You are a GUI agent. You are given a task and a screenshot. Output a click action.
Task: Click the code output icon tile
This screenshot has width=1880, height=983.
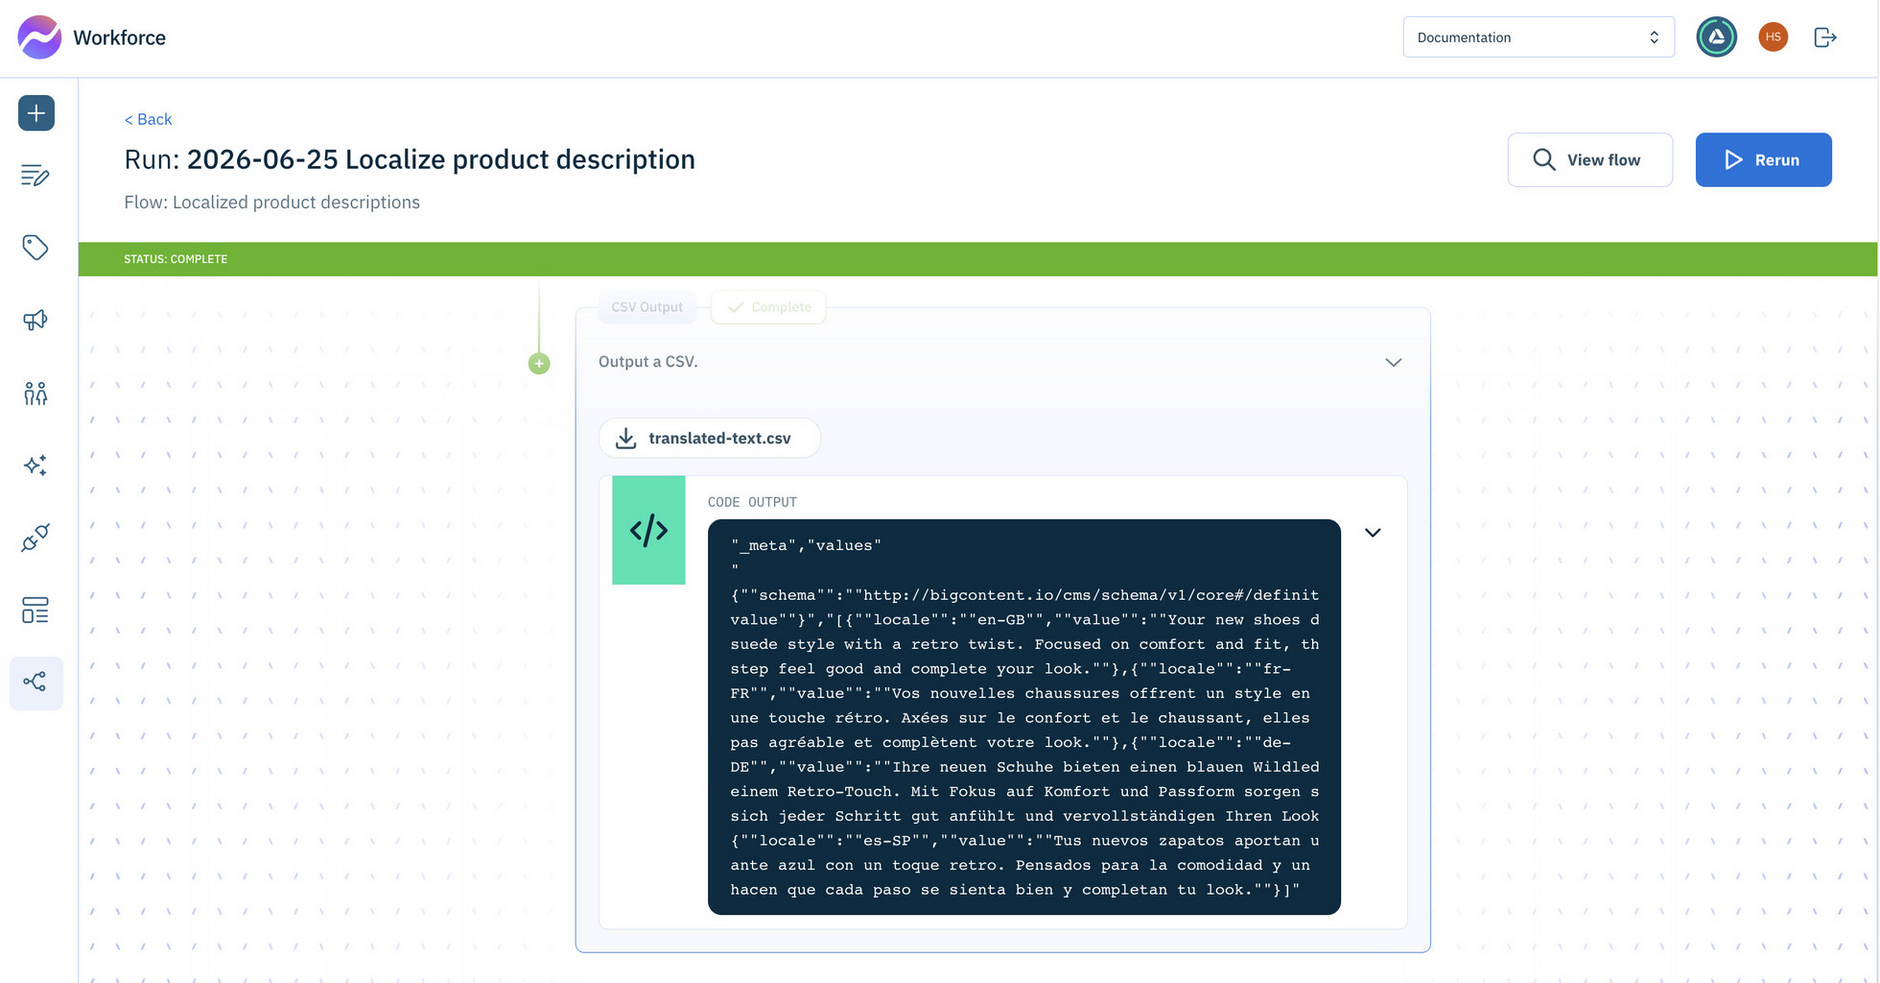[x=649, y=530]
